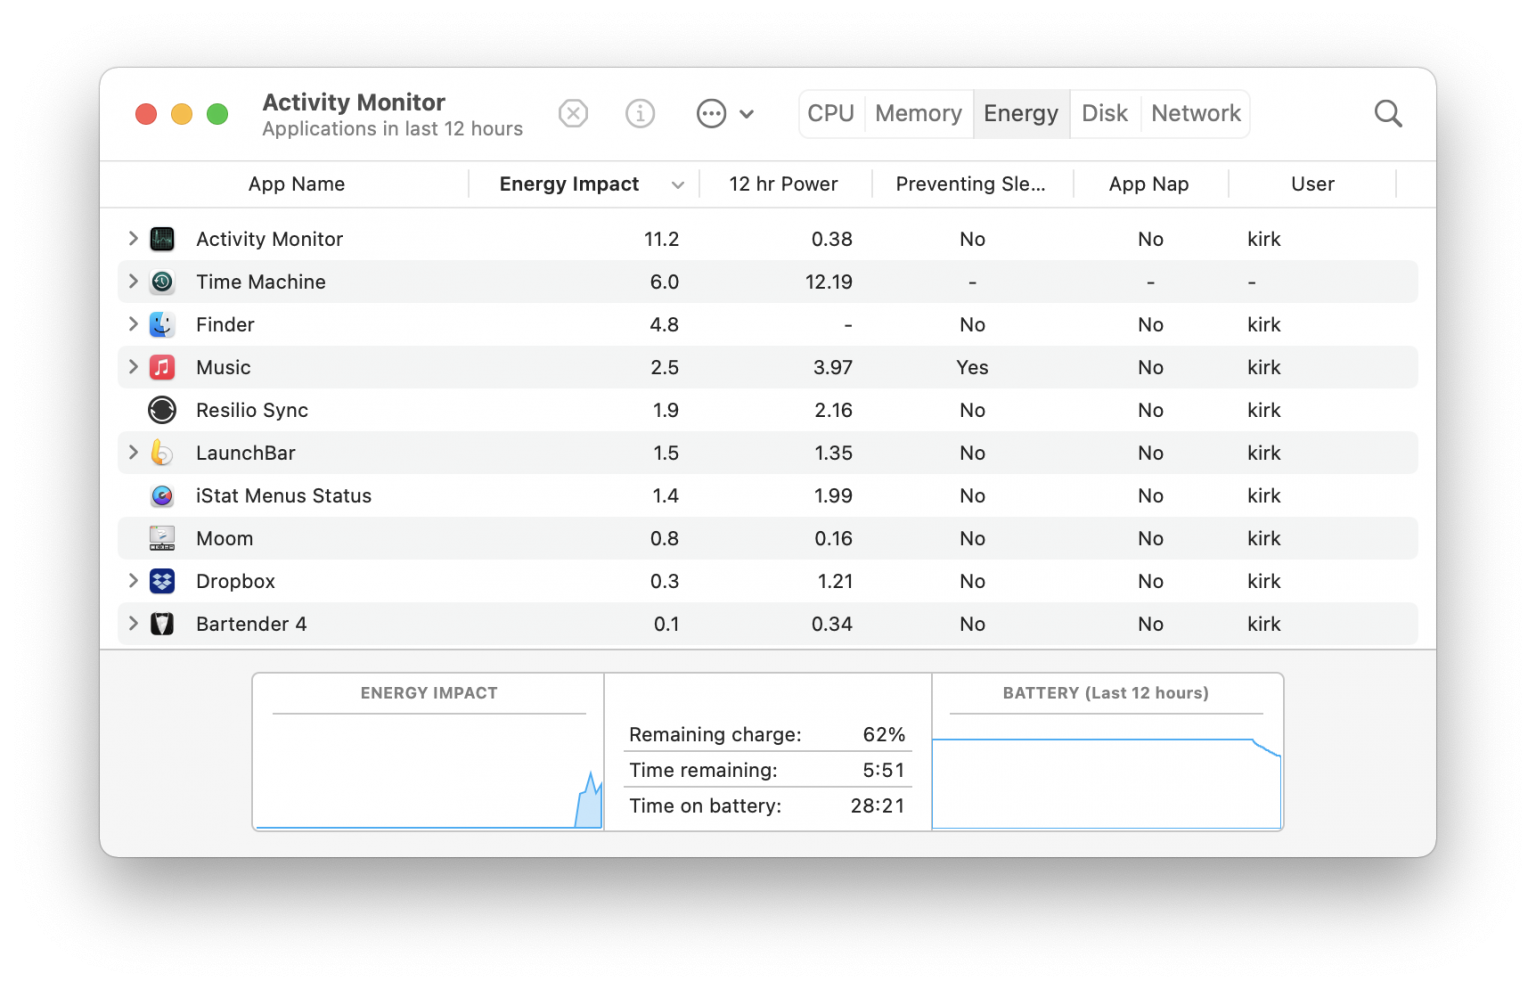Expand the LaunchBar disclosure triangle

(x=133, y=452)
